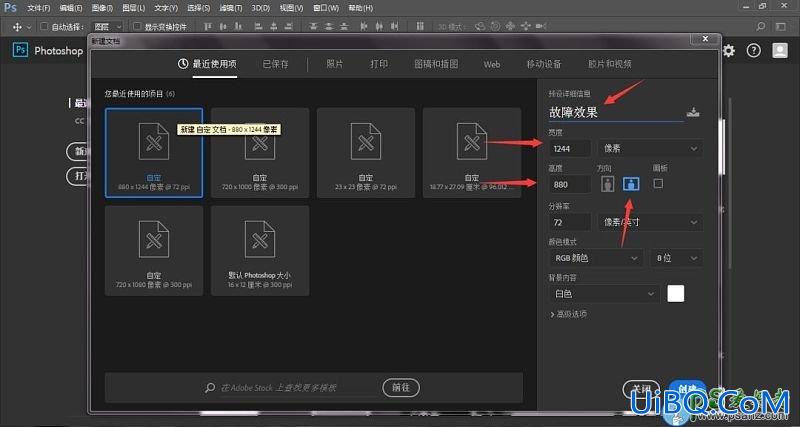Click the white background color swatch
Screen dimensions: 800x427
(x=676, y=294)
